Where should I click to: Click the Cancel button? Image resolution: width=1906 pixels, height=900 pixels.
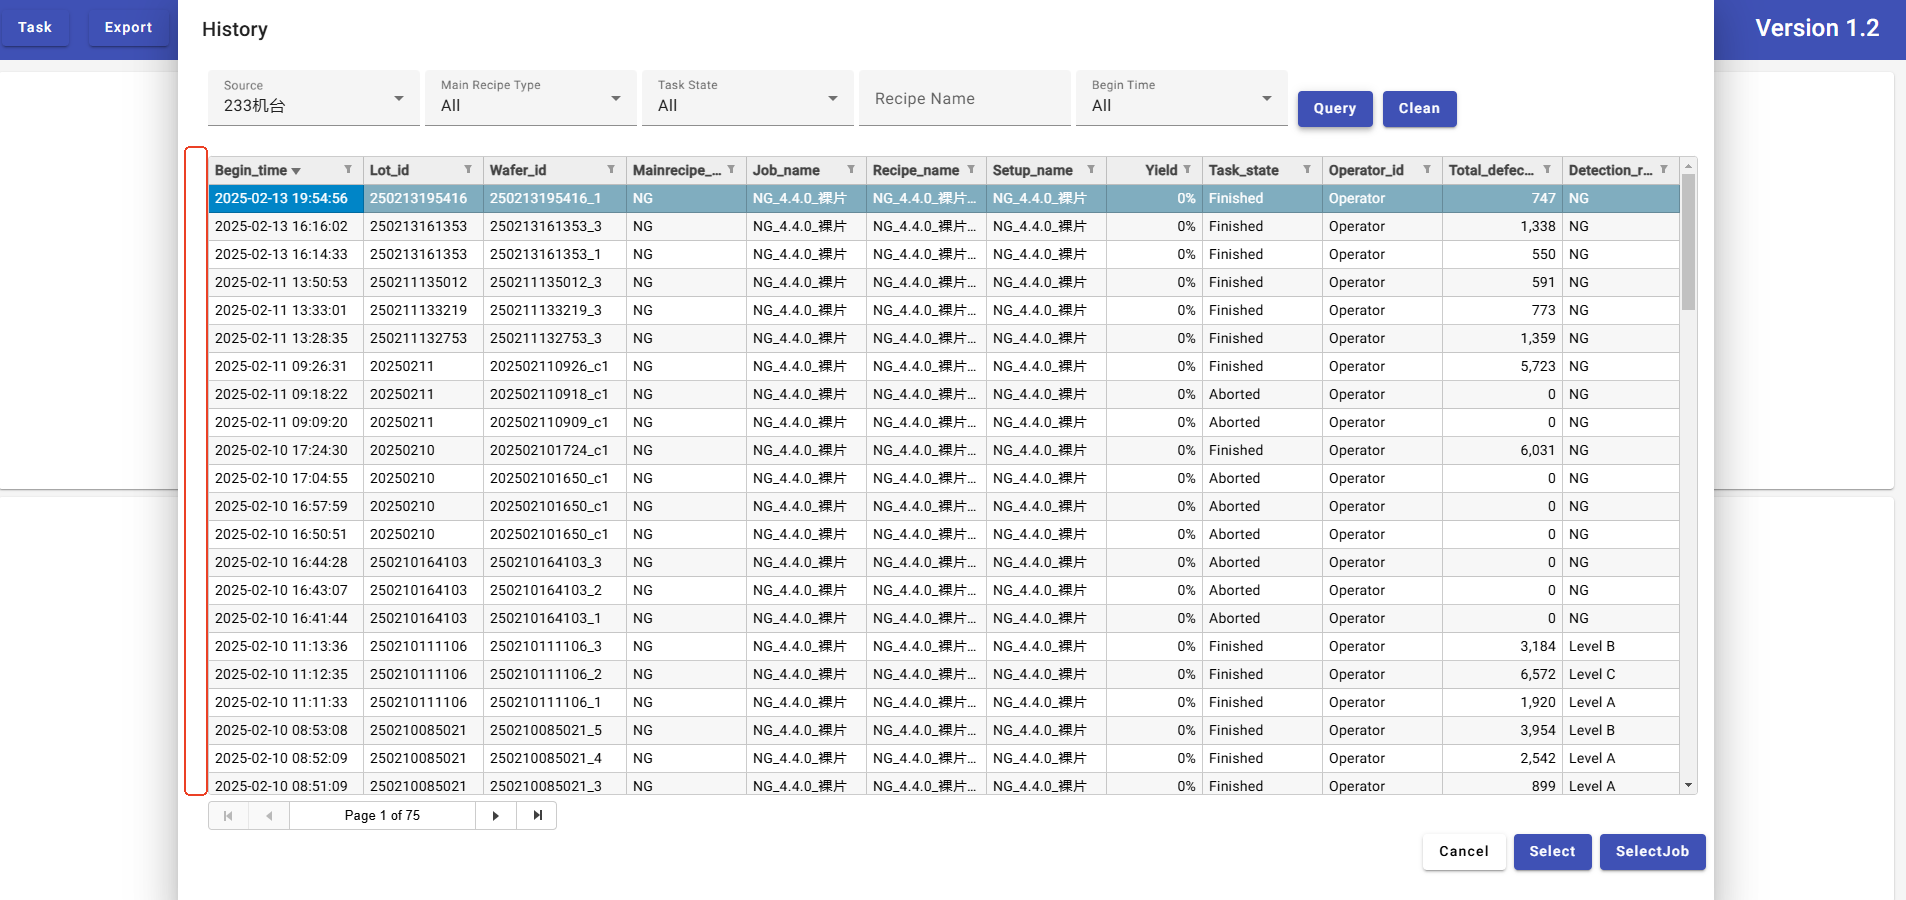[x=1464, y=852]
